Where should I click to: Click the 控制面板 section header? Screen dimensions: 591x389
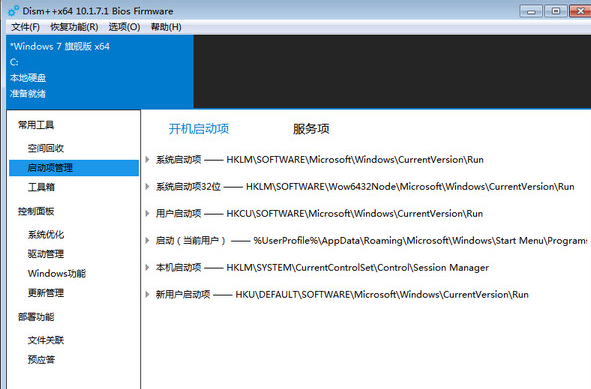tap(36, 211)
